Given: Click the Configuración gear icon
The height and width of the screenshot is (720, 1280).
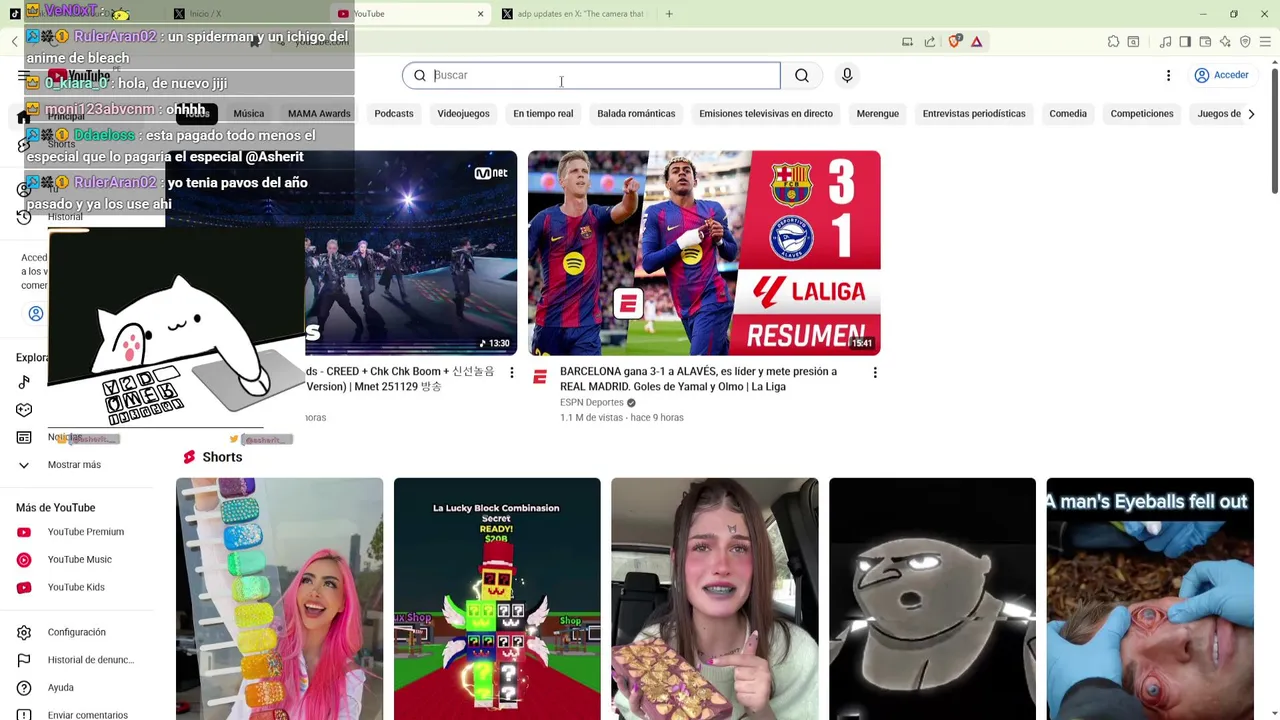Looking at the screenshot, I should (x=24, y=632).
